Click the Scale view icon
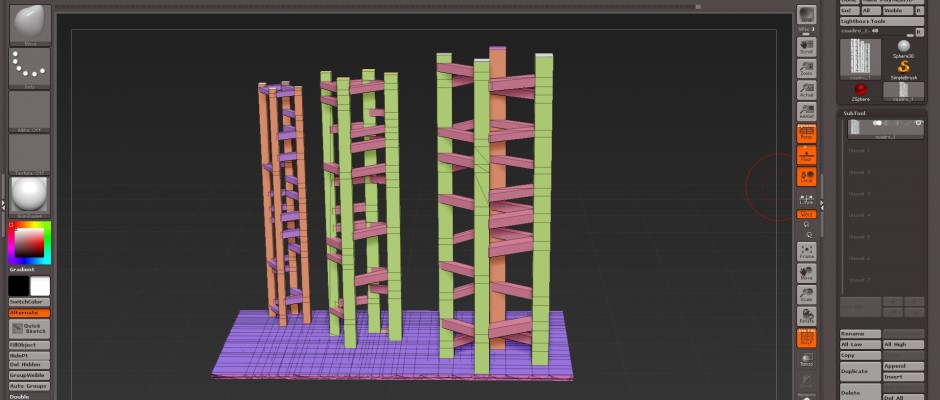The image size is (940, 400). [806, 294]
